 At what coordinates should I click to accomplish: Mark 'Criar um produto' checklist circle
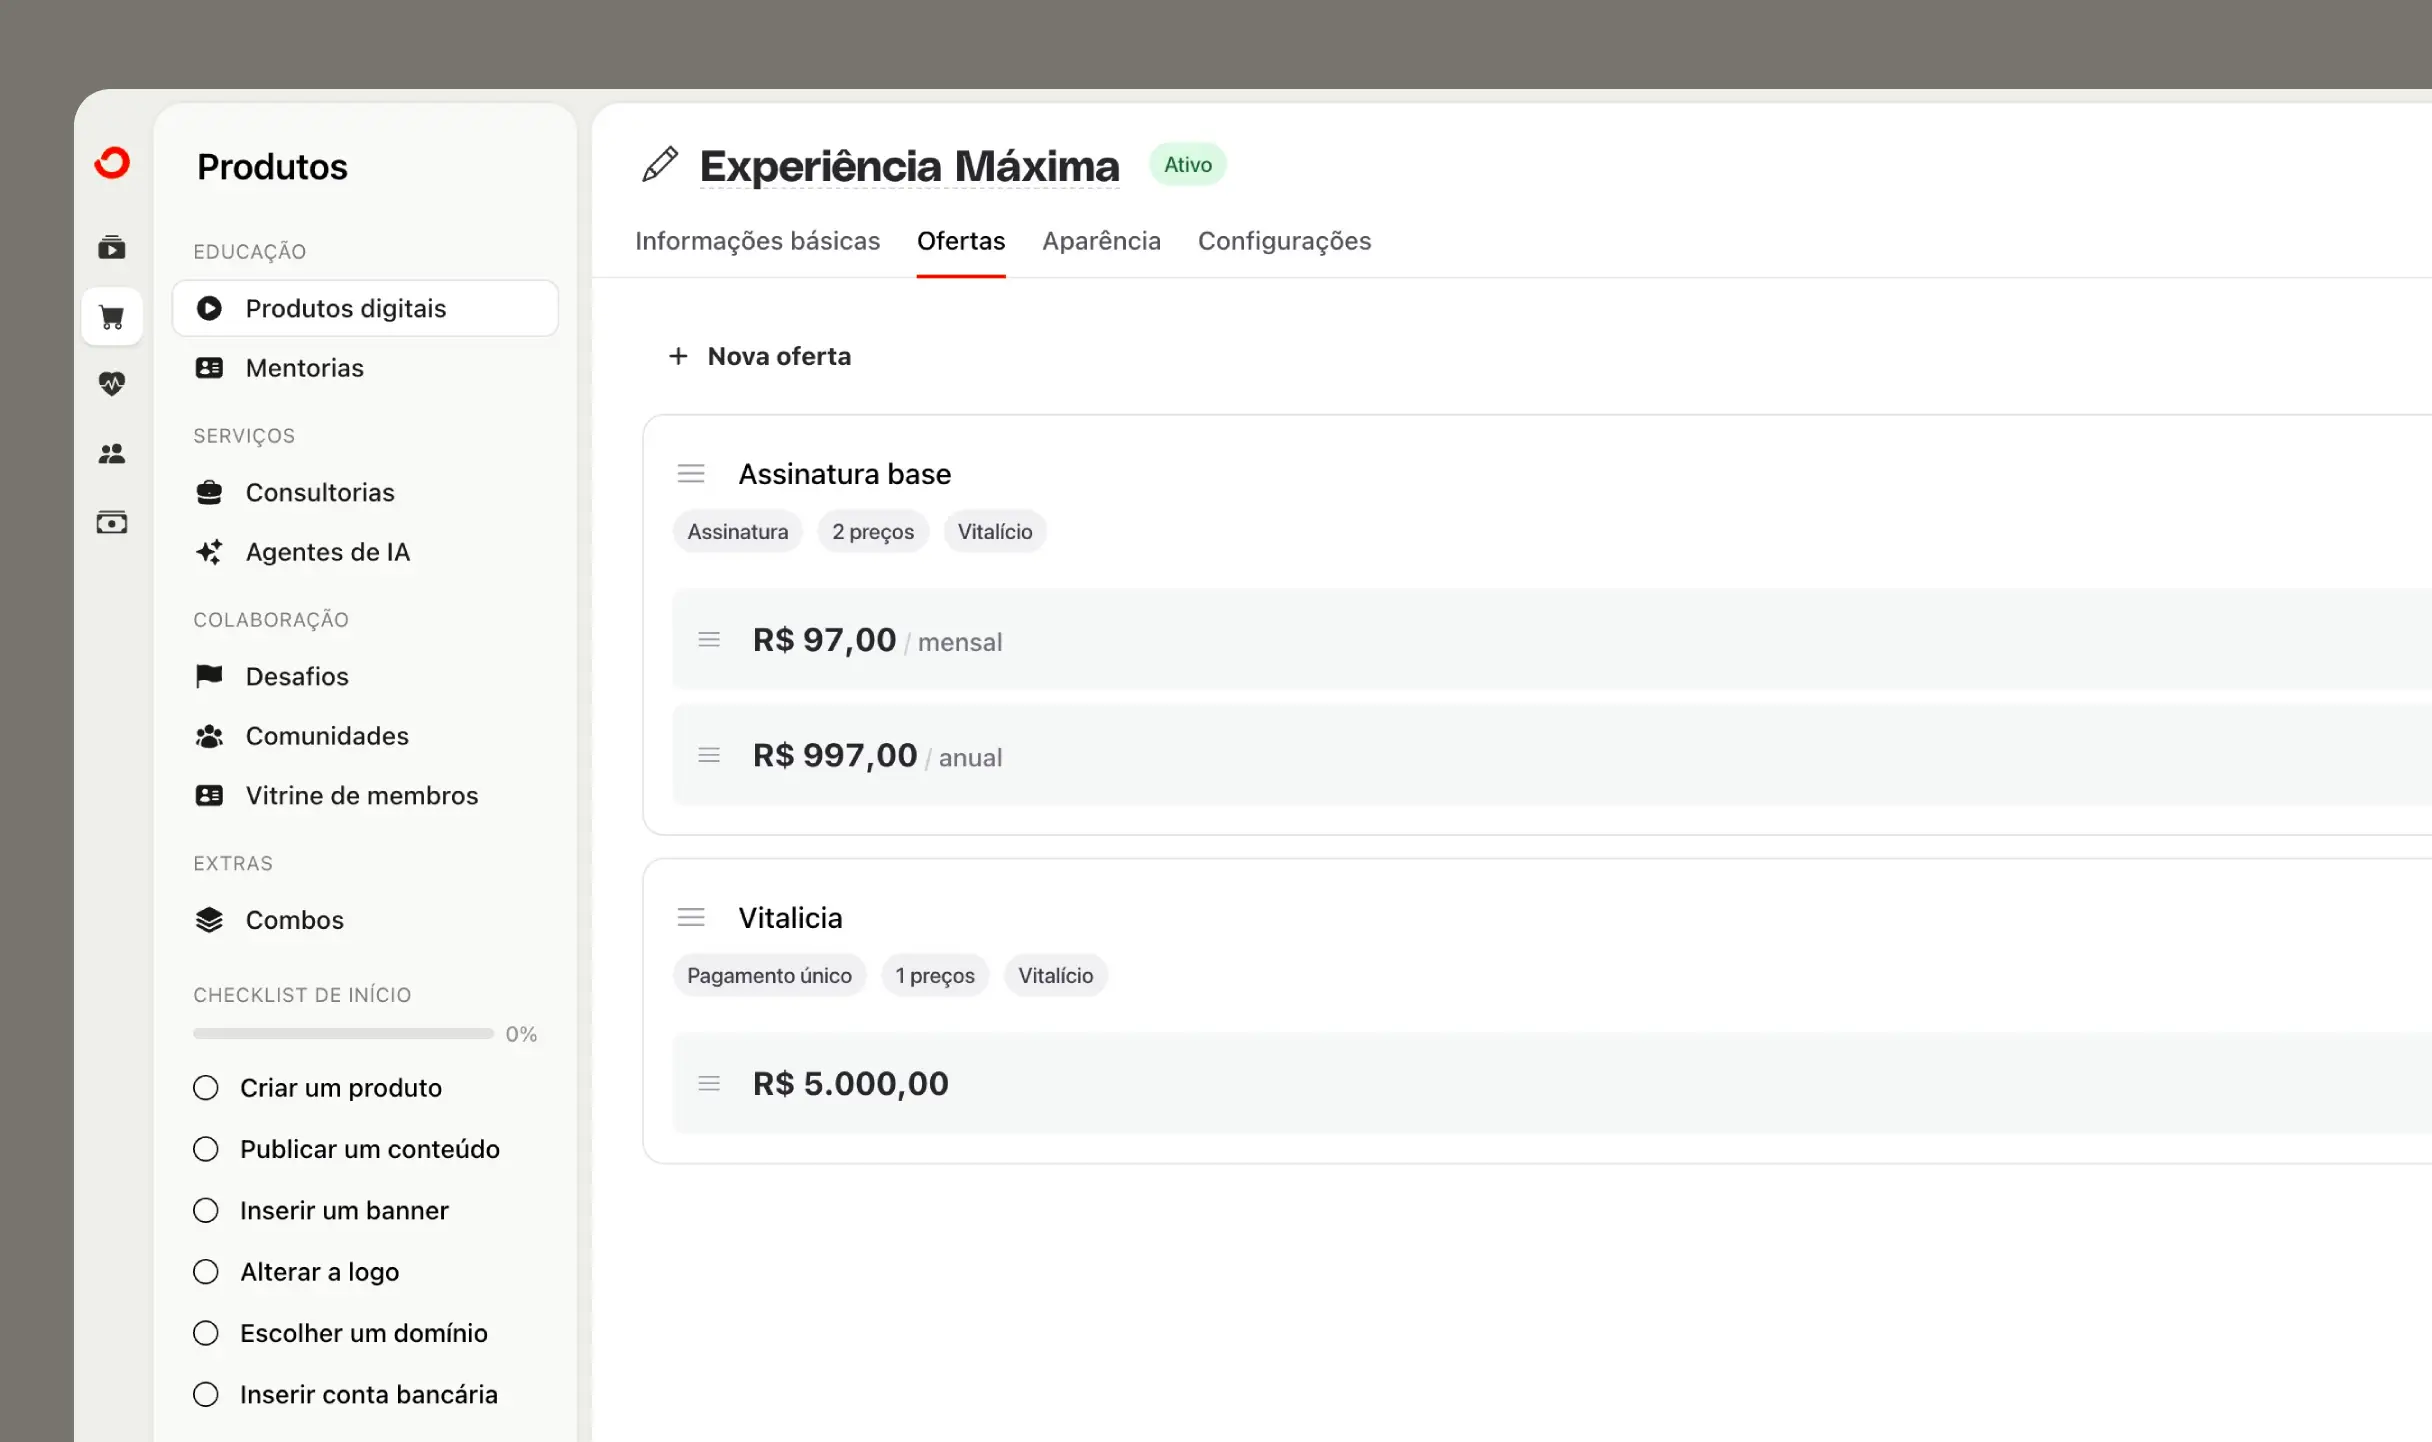(206, 1088)
